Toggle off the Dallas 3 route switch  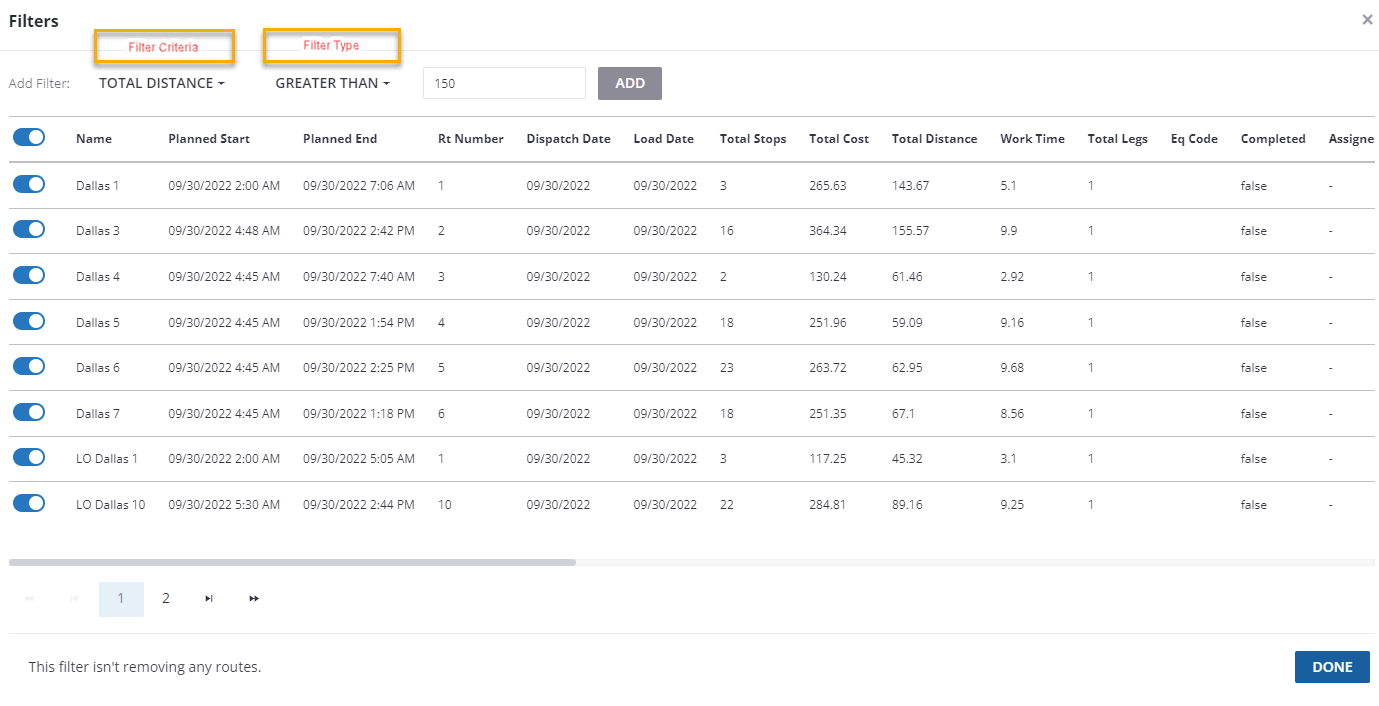coord(29,229)
